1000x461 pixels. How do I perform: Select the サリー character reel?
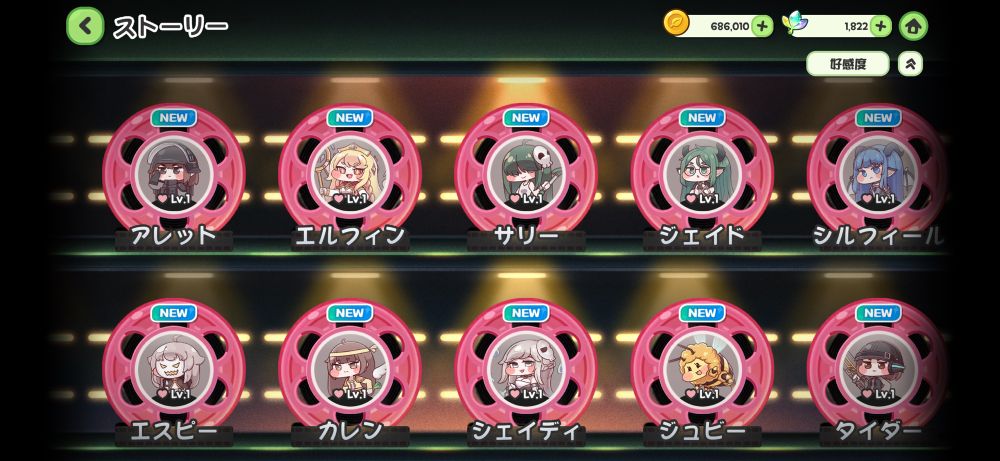click(526, 173)
